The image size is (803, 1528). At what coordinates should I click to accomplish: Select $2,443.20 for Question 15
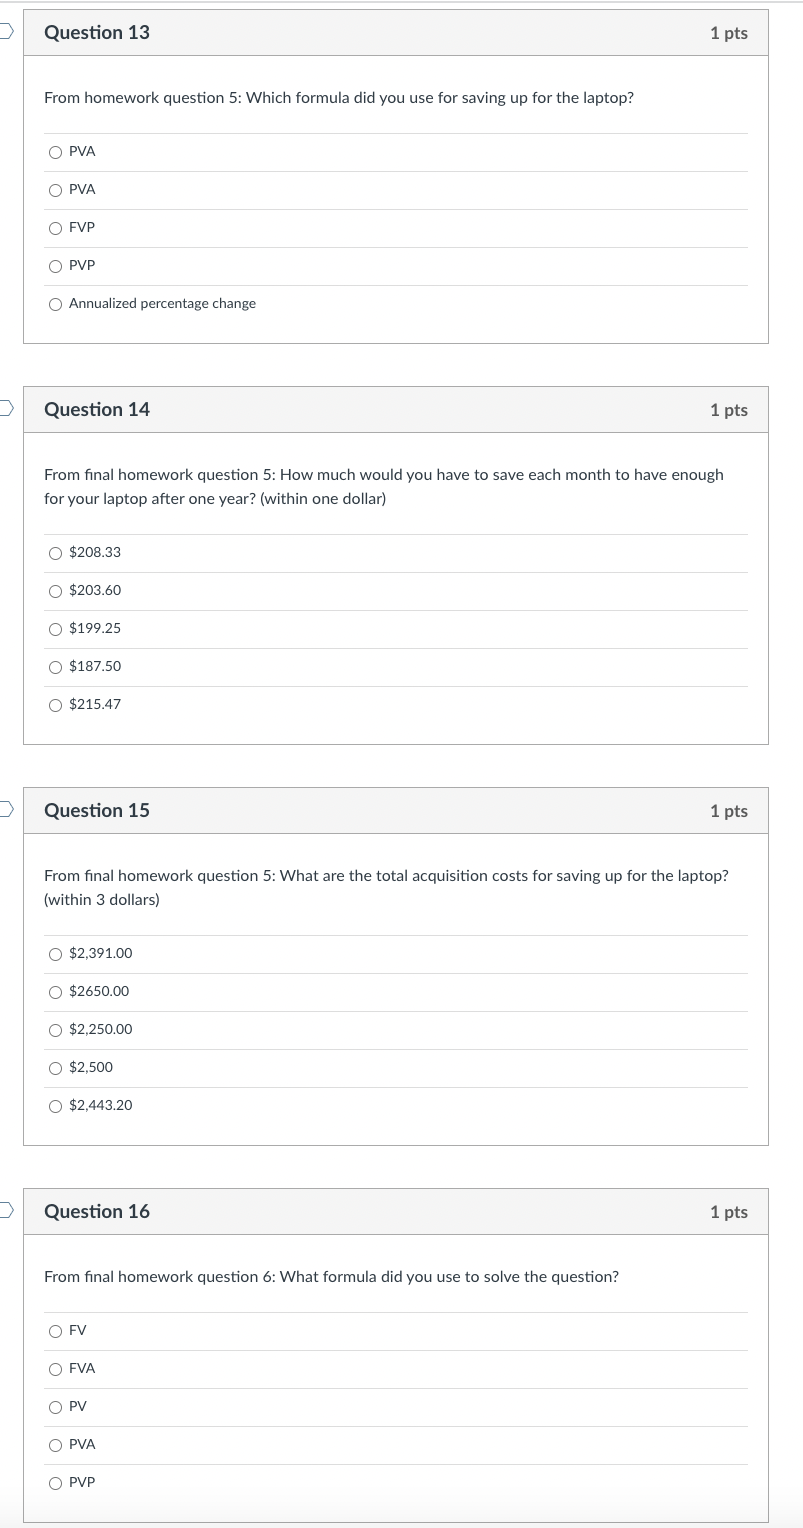tap(55, 1105)
